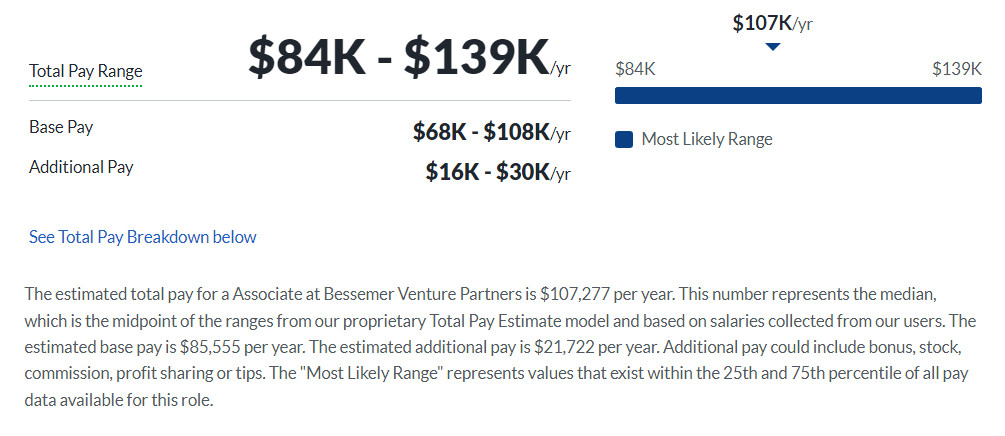Screen dimensions: 1005x436
Task: Click the large $84K - $139K/yr total figure
Action: [409, 60]
